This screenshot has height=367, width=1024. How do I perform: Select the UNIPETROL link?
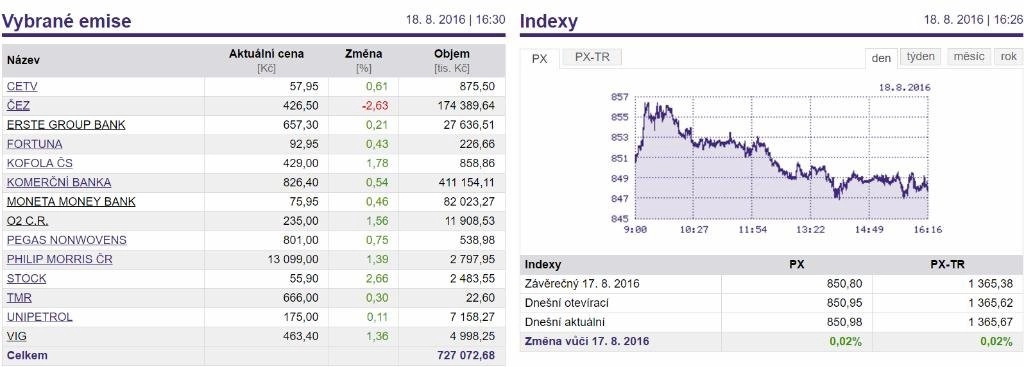point(40,317)
